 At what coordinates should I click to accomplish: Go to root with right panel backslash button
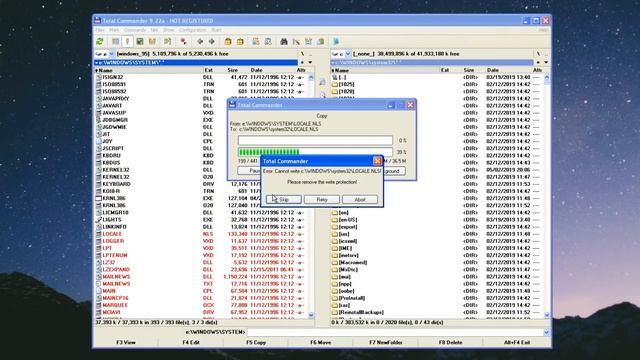[x=538, y=53]
